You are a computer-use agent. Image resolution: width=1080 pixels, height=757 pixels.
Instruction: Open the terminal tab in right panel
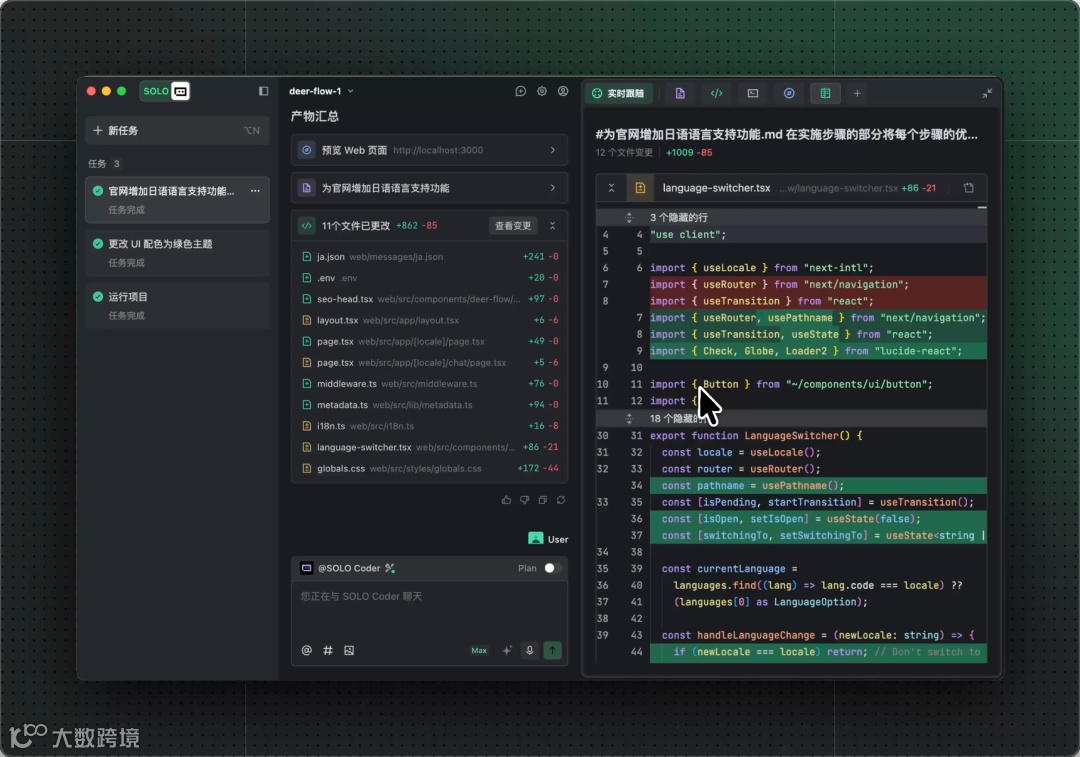pos(753,93)
